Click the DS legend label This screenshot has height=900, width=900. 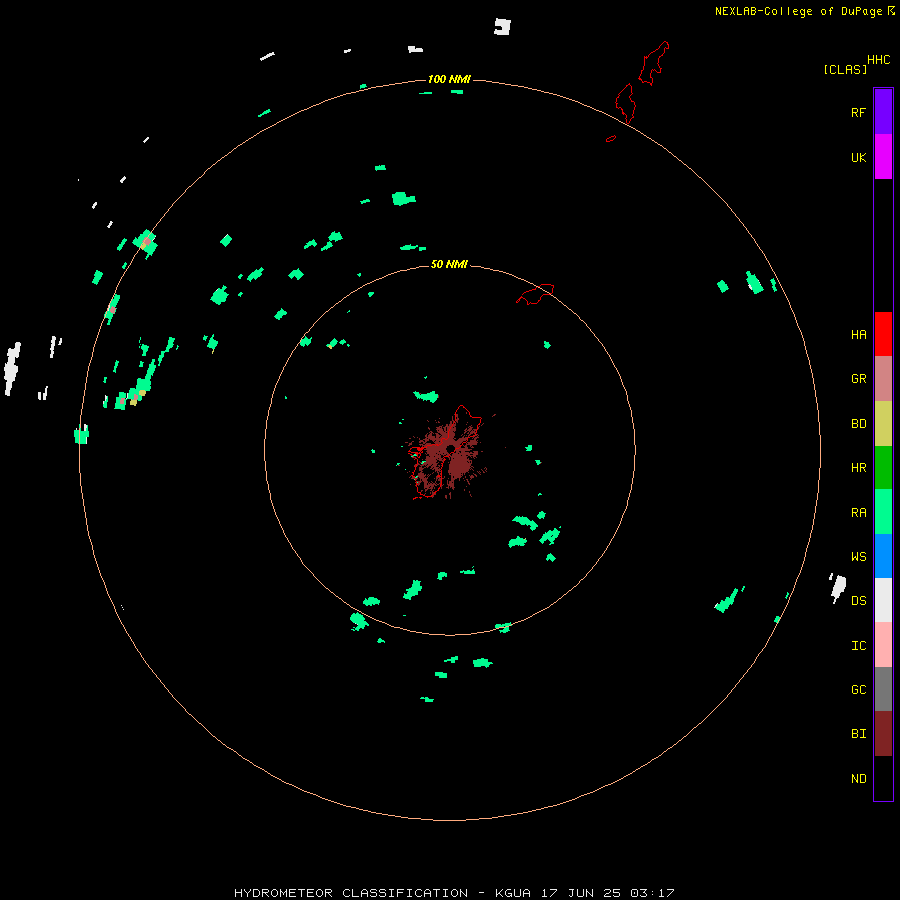[x=858, y=601]
